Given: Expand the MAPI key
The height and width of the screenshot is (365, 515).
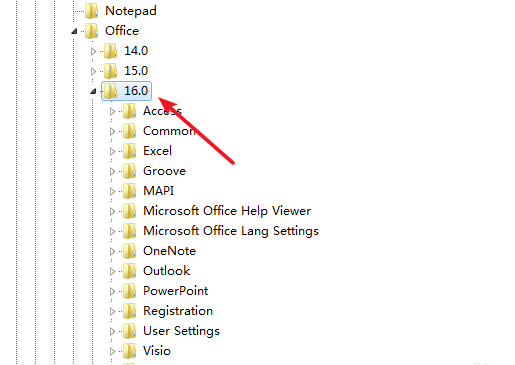Looking at the screenshot, I should tap(112, 191).
